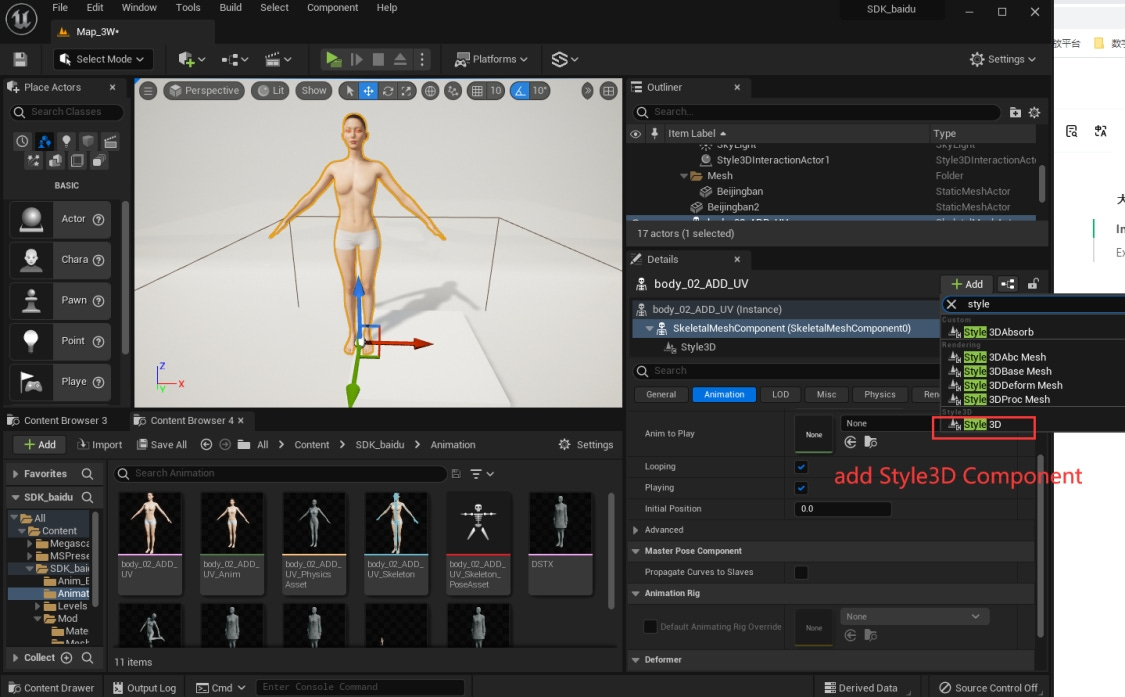Open the Output Log

click(144, 688)
